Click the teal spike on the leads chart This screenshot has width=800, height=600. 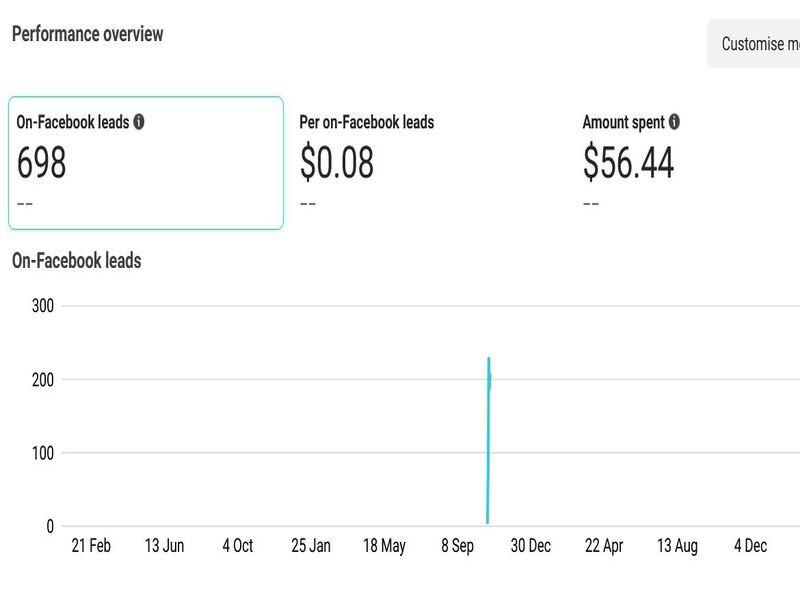pos(488,440)
